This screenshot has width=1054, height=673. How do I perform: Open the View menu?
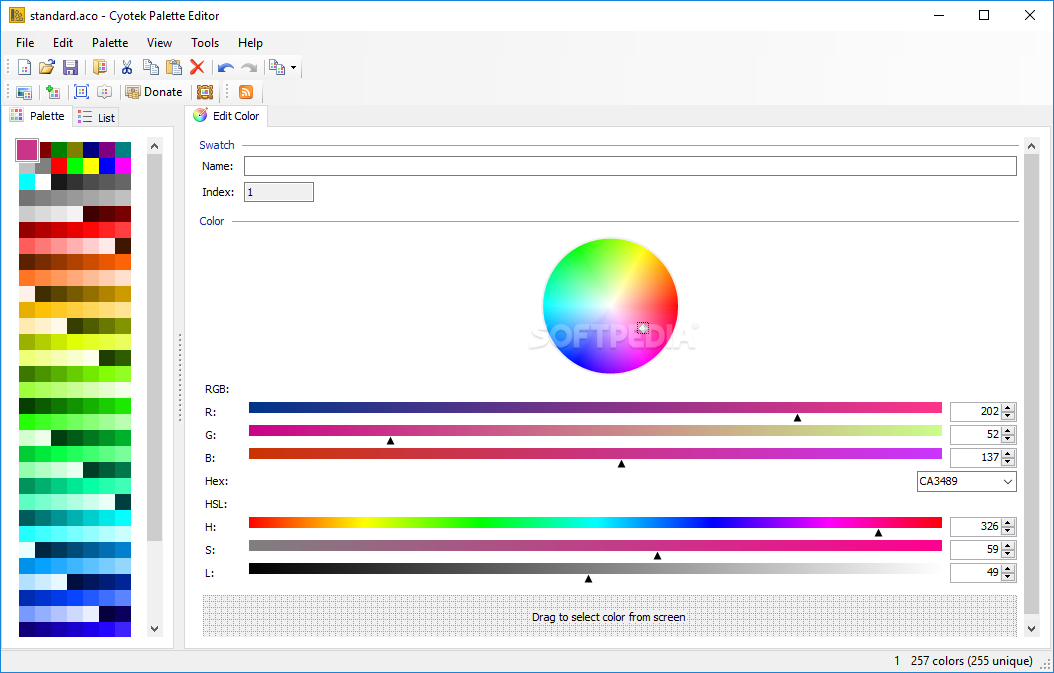coord(159,43)
